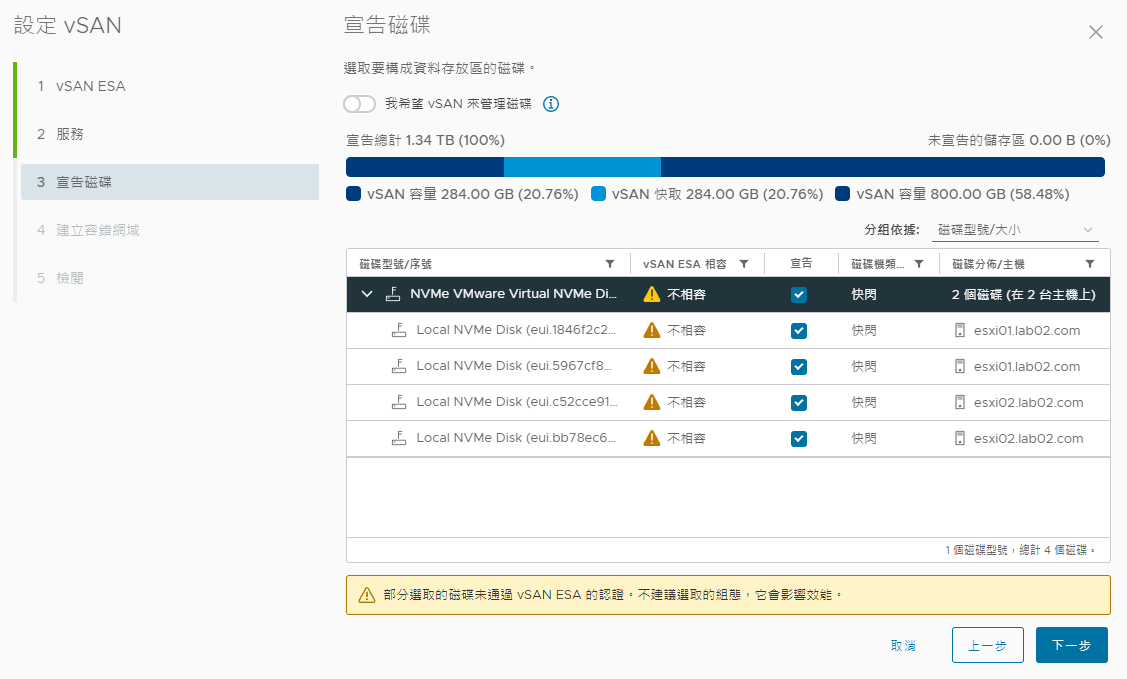Click 下一步 to continue
1127x679 pixels.
[x=1072, y=645]
